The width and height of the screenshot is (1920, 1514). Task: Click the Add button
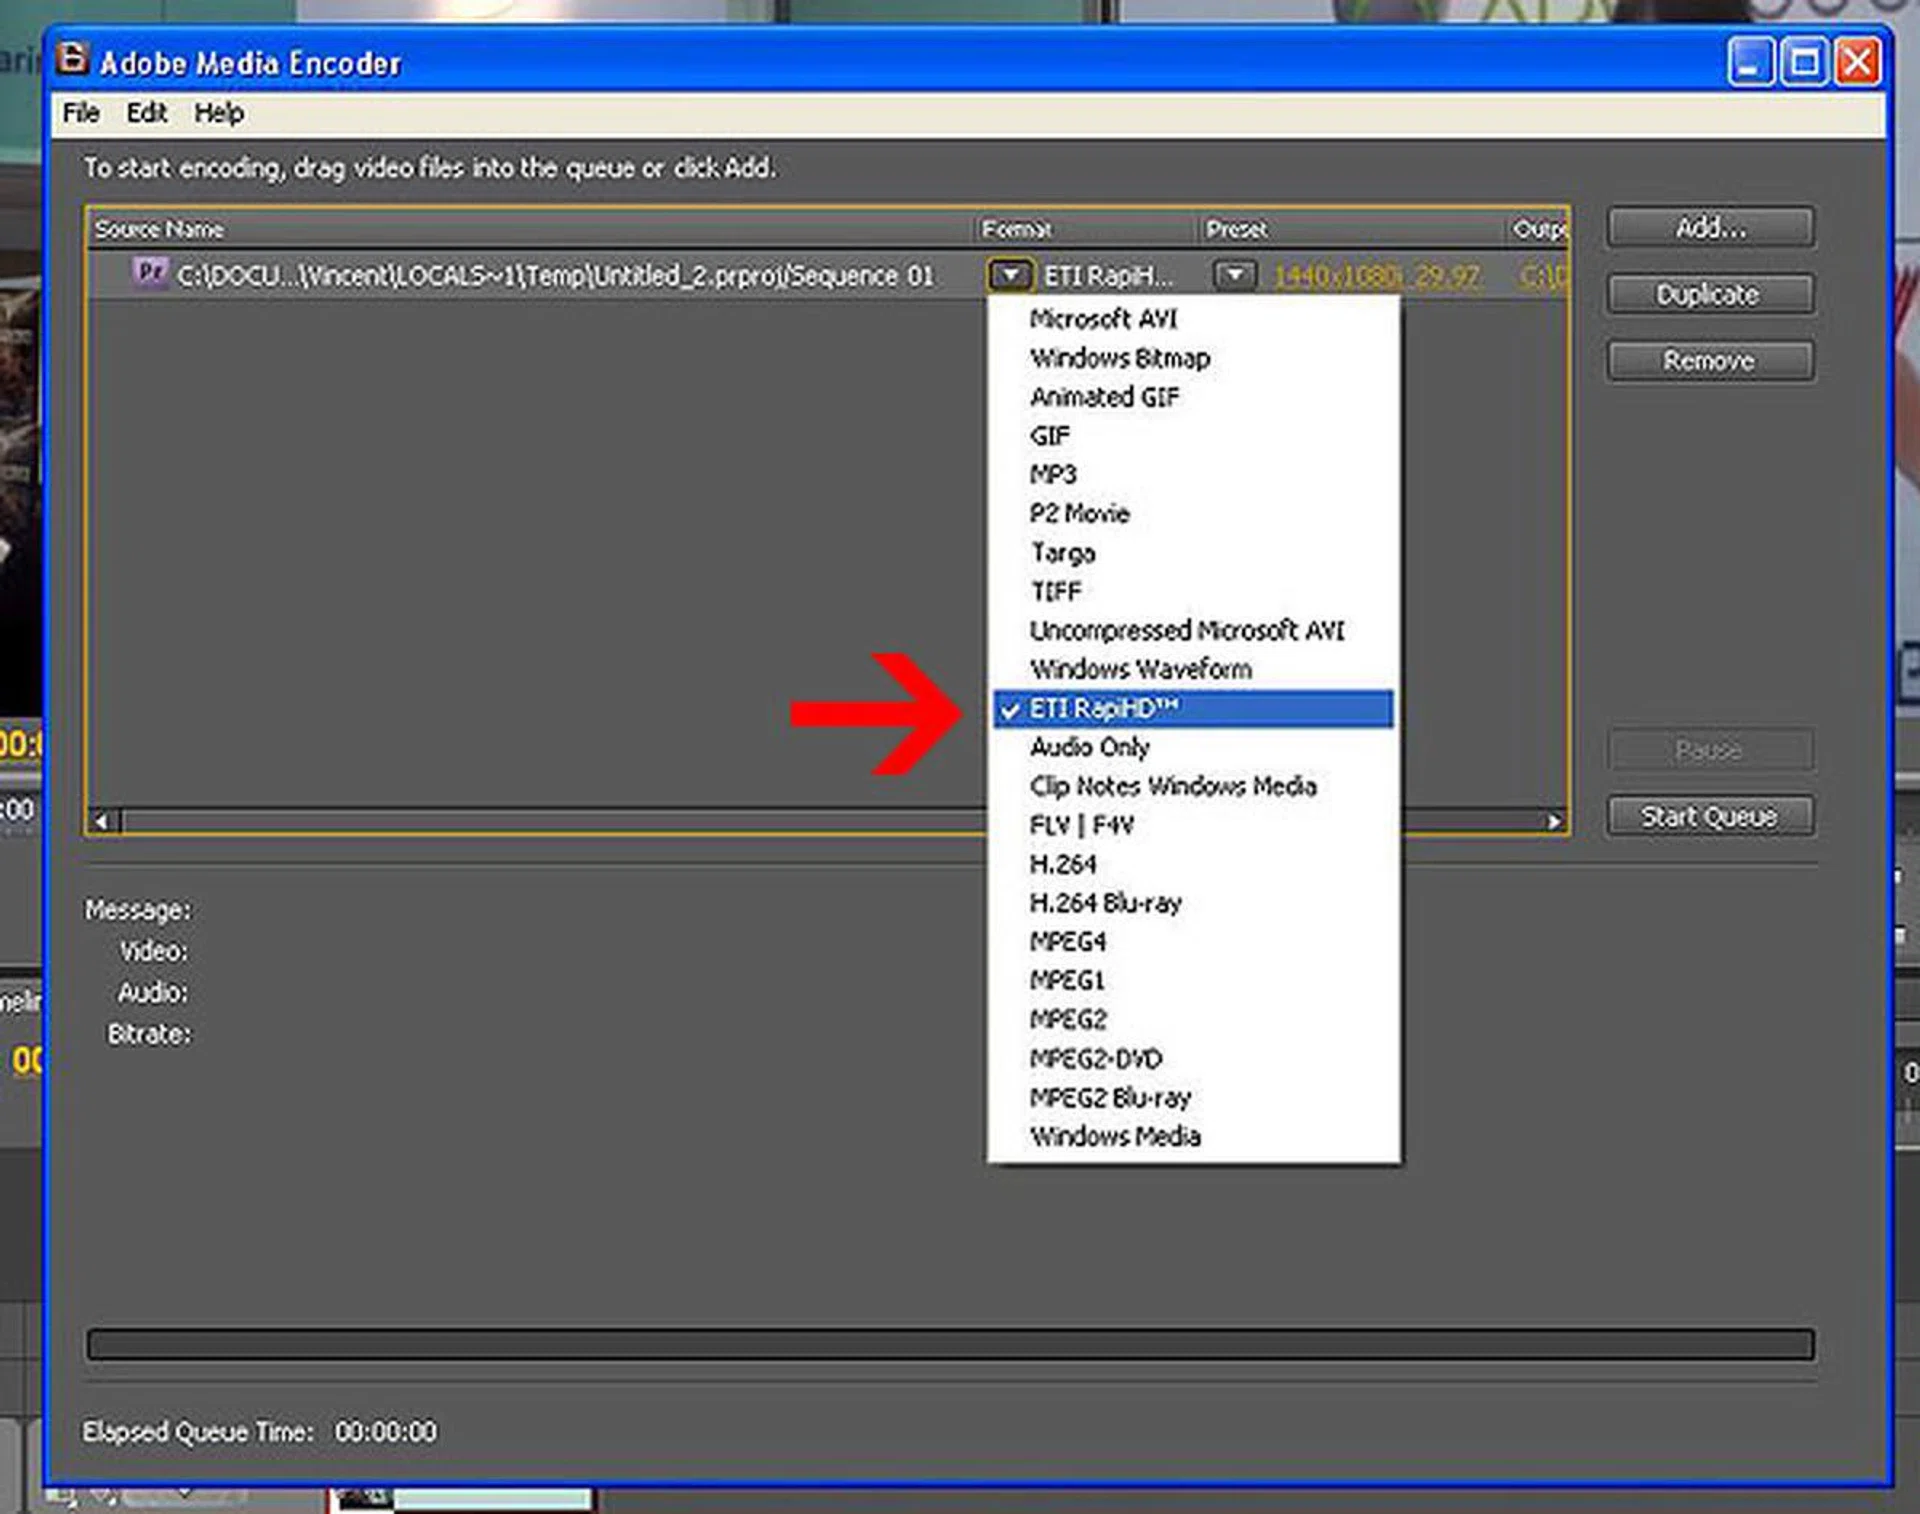pos(1709,227)
